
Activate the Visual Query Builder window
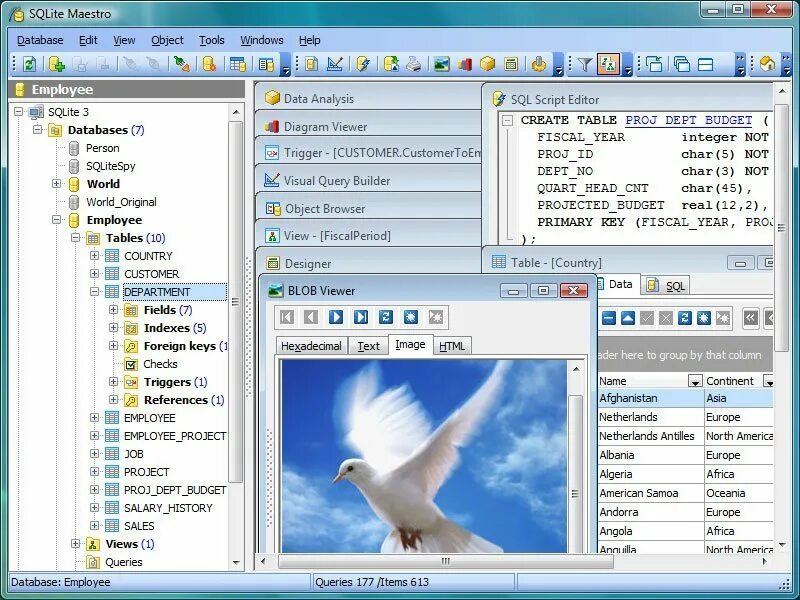tap(337, 181)
